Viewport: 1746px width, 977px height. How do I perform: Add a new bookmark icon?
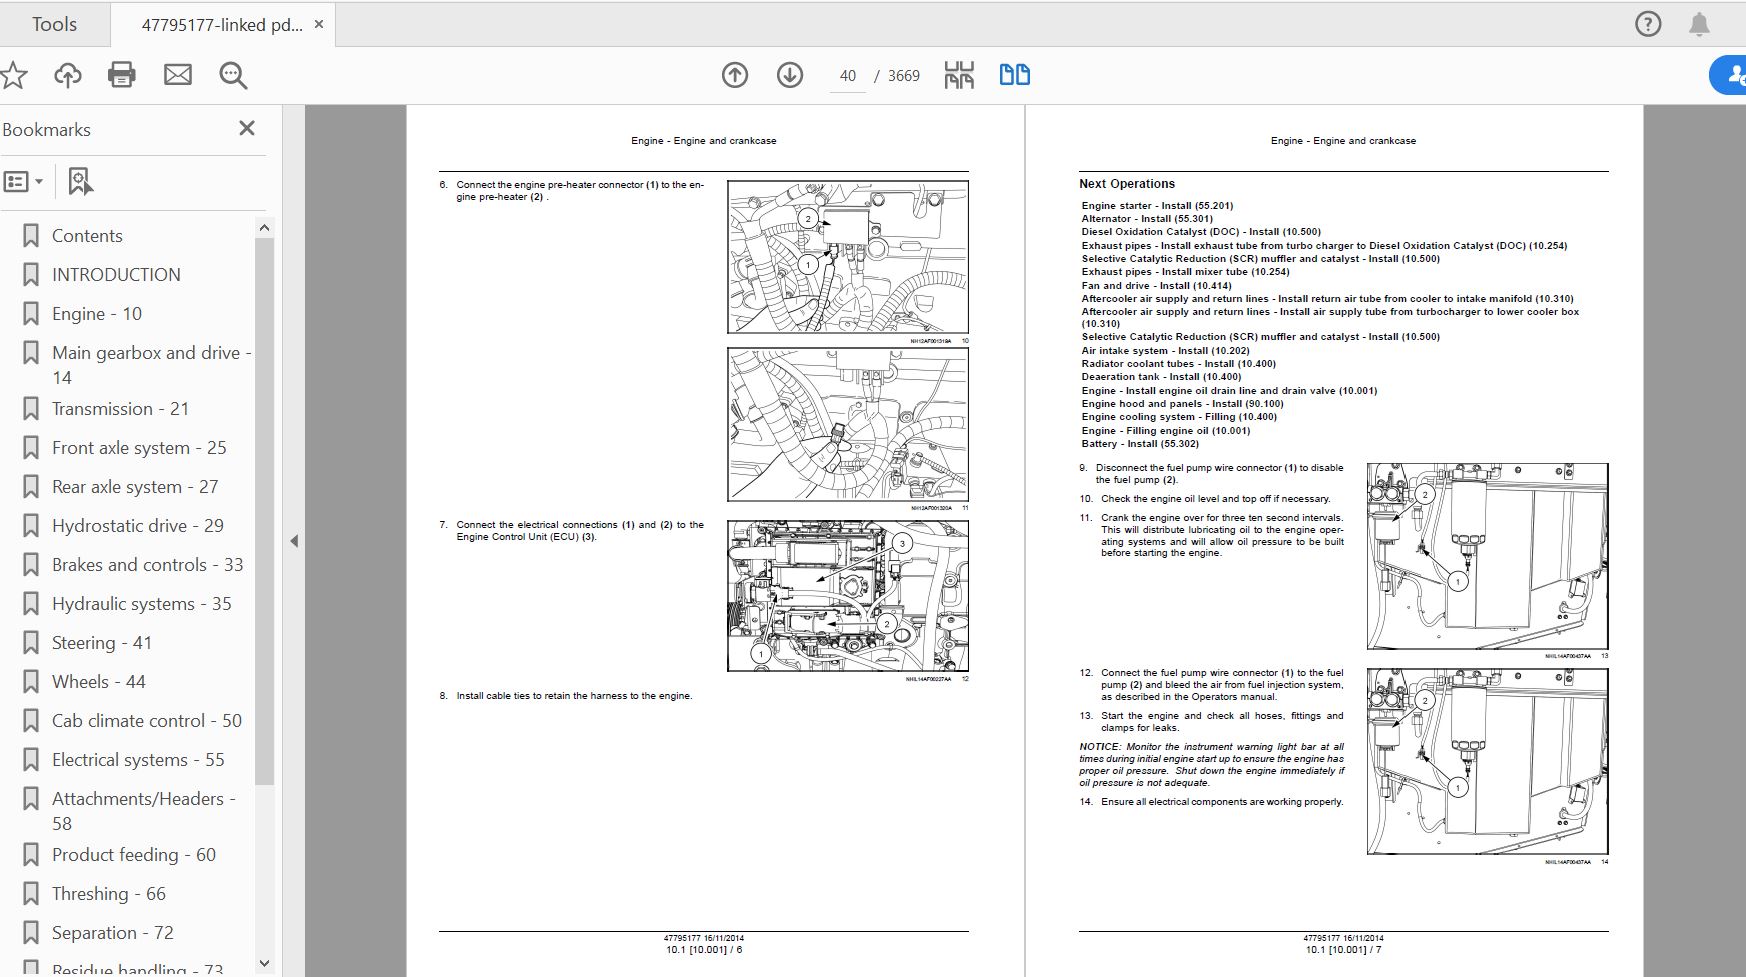(80, 182)
